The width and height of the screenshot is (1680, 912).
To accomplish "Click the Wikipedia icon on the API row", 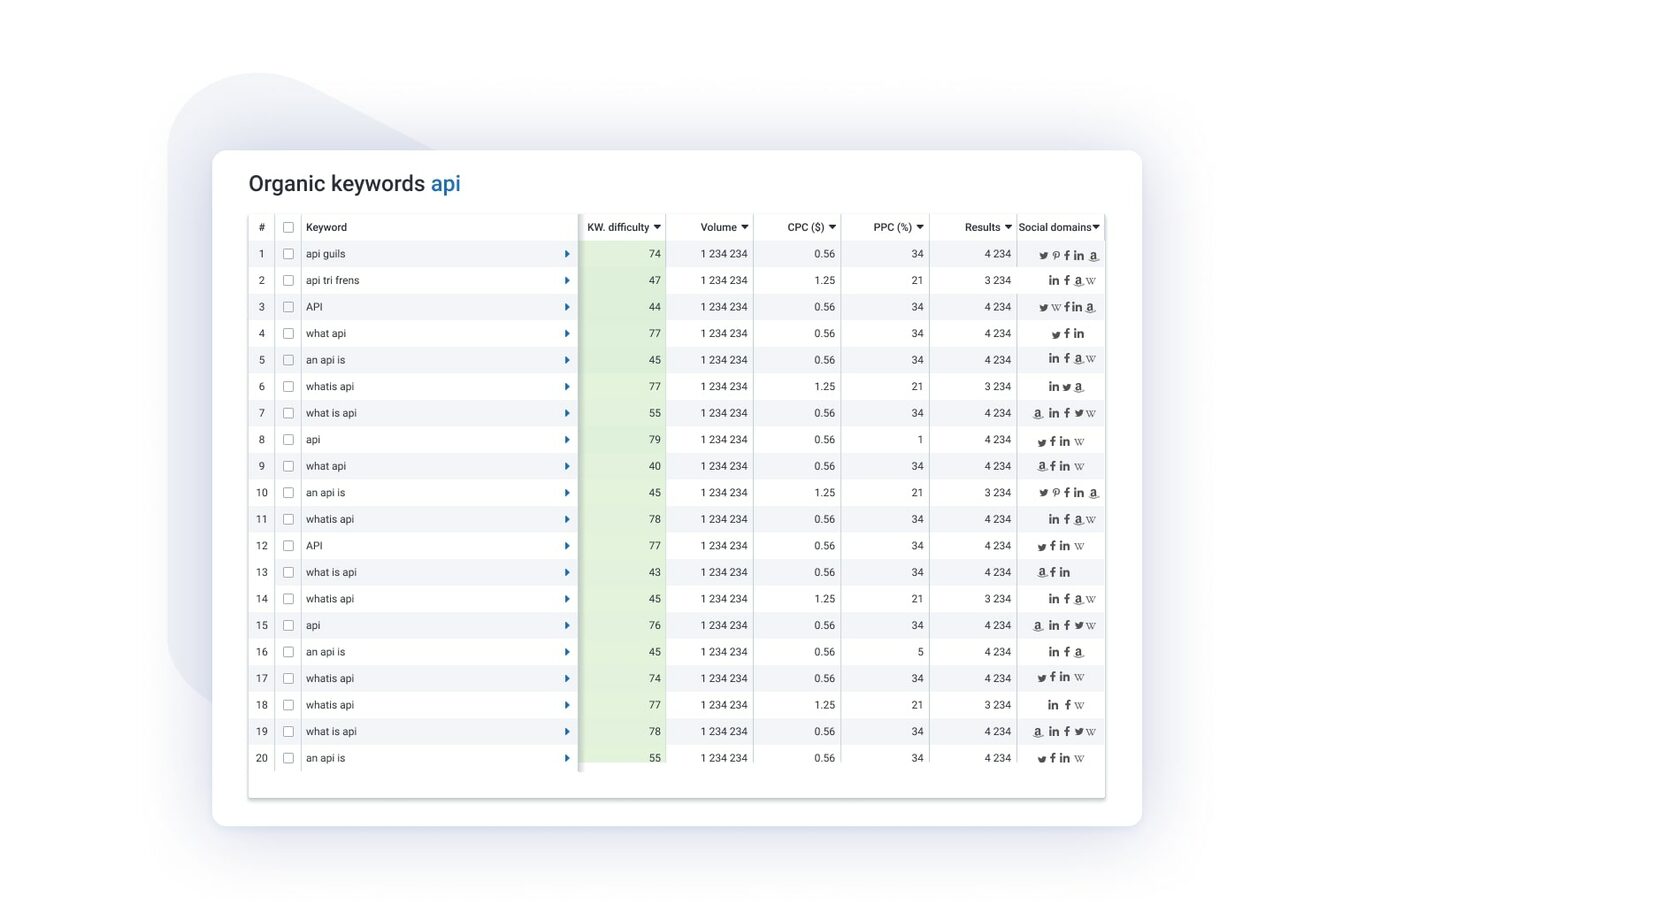I will 1057,307.
